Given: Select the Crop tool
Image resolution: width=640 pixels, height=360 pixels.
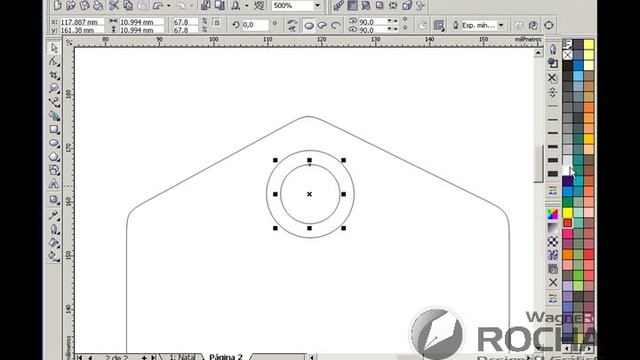Looking at the screenshot, I should pyautogui.click(x=54, y=75).
